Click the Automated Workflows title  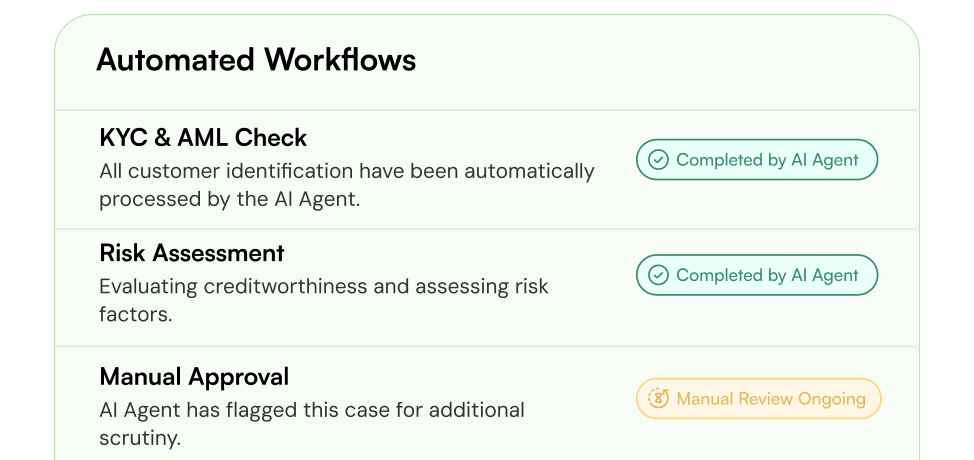pyautogui.click(x=256, y=60)
